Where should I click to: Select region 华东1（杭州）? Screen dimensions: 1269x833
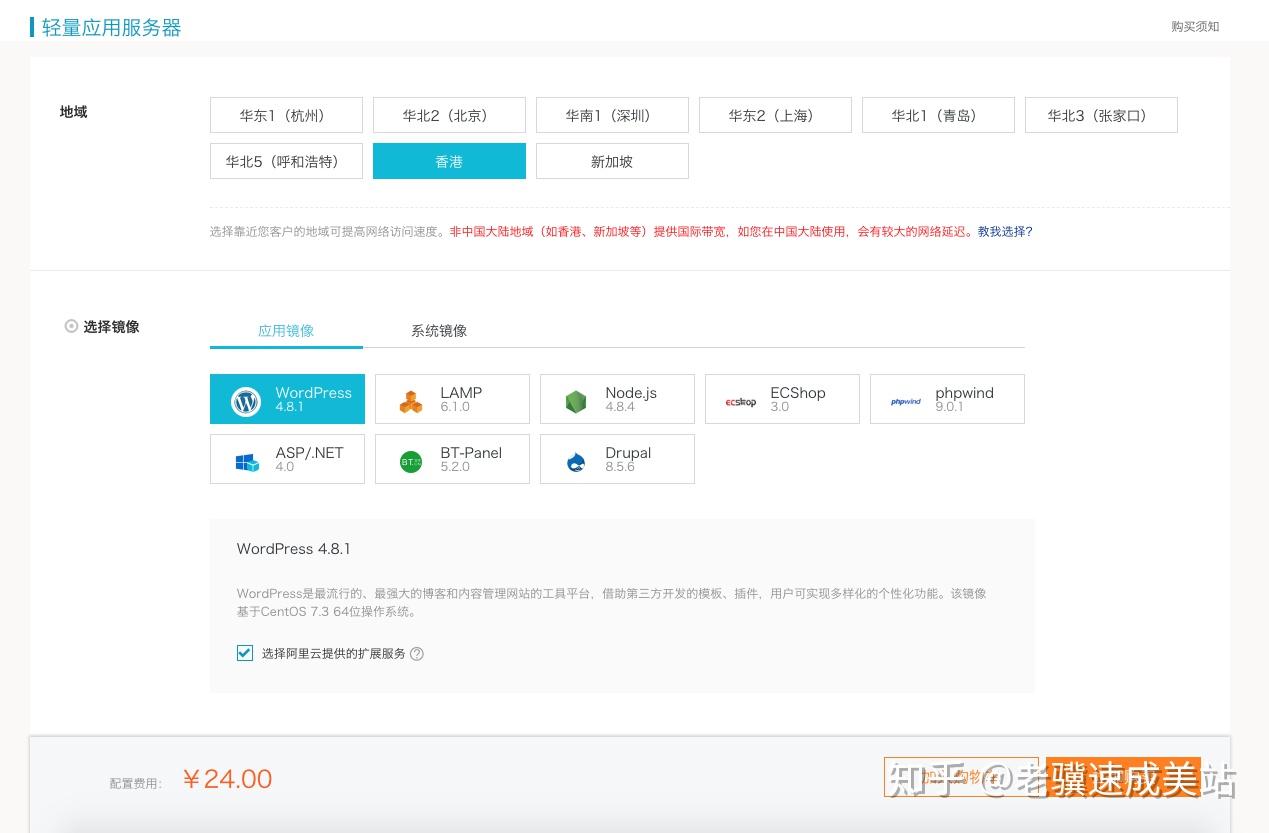286,115
